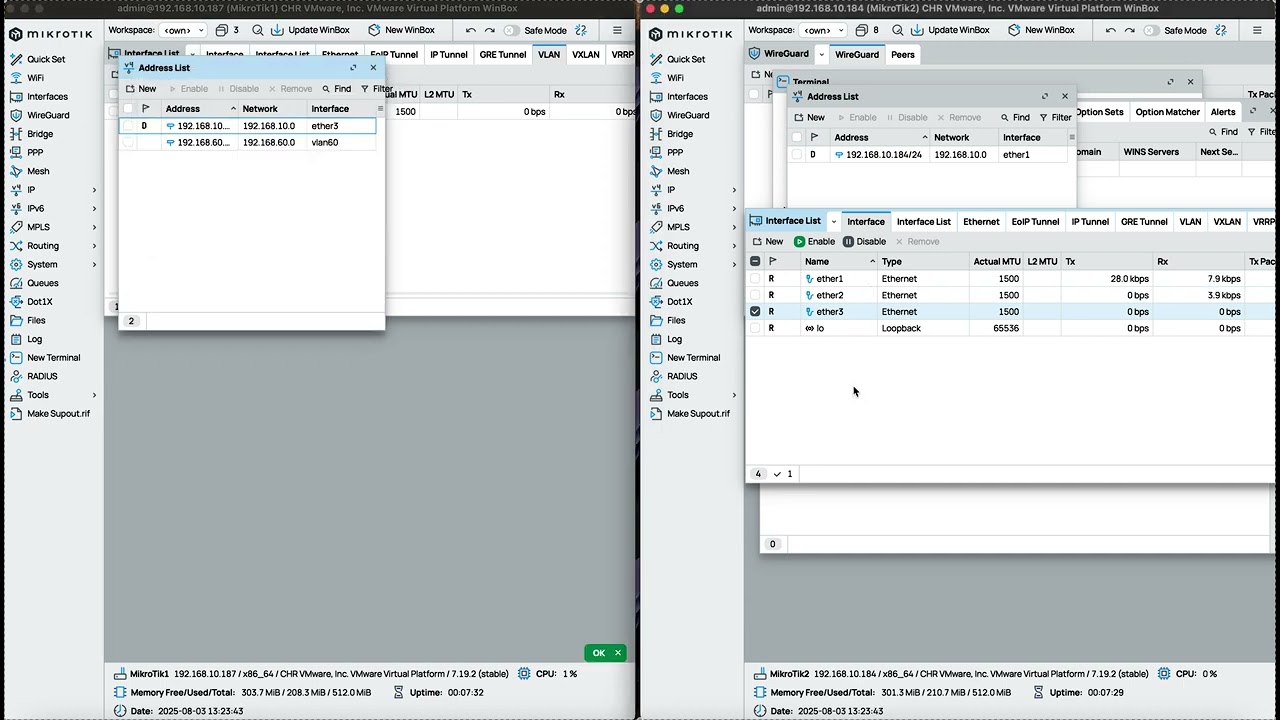Screen dimensions: 1280x720
Task: Switch to GRE Tunnel tab in right window
Action: point(1144,222)
